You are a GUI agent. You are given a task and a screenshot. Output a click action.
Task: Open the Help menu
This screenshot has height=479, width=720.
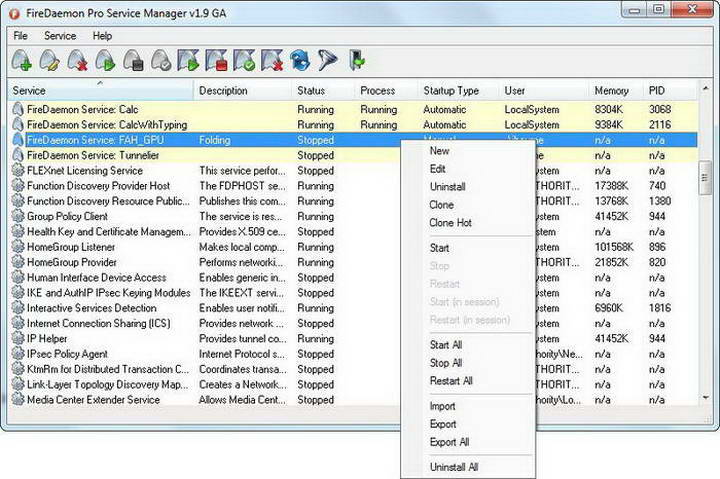point(102,36)
